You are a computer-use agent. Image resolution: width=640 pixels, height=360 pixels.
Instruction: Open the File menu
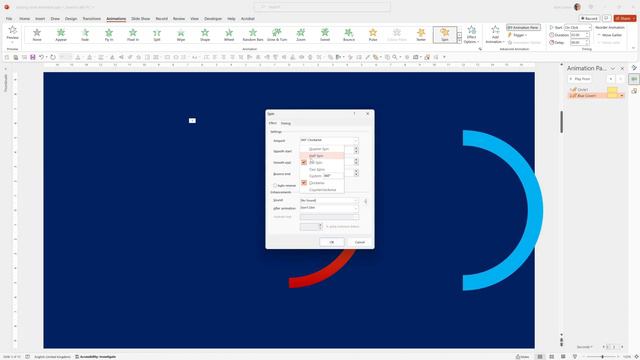[x=9, y=19]
